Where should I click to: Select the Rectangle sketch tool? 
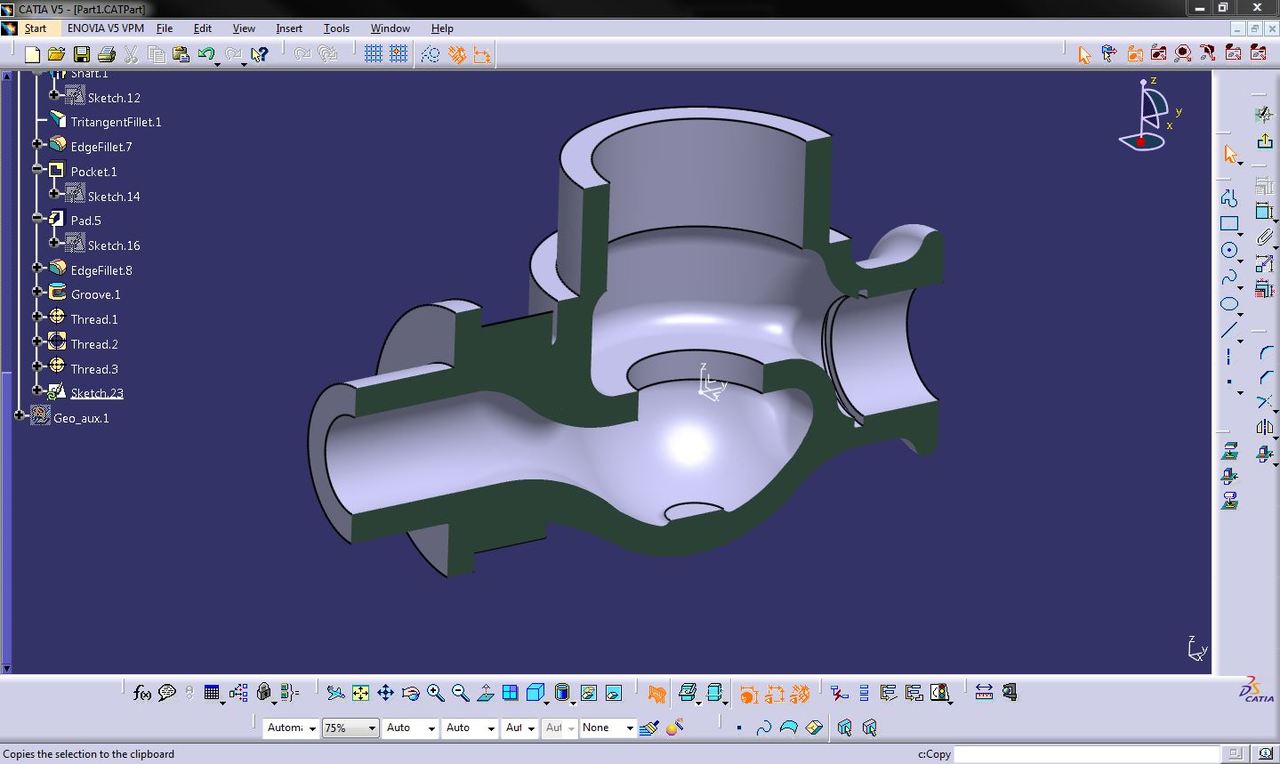[x=1229, y=224]
